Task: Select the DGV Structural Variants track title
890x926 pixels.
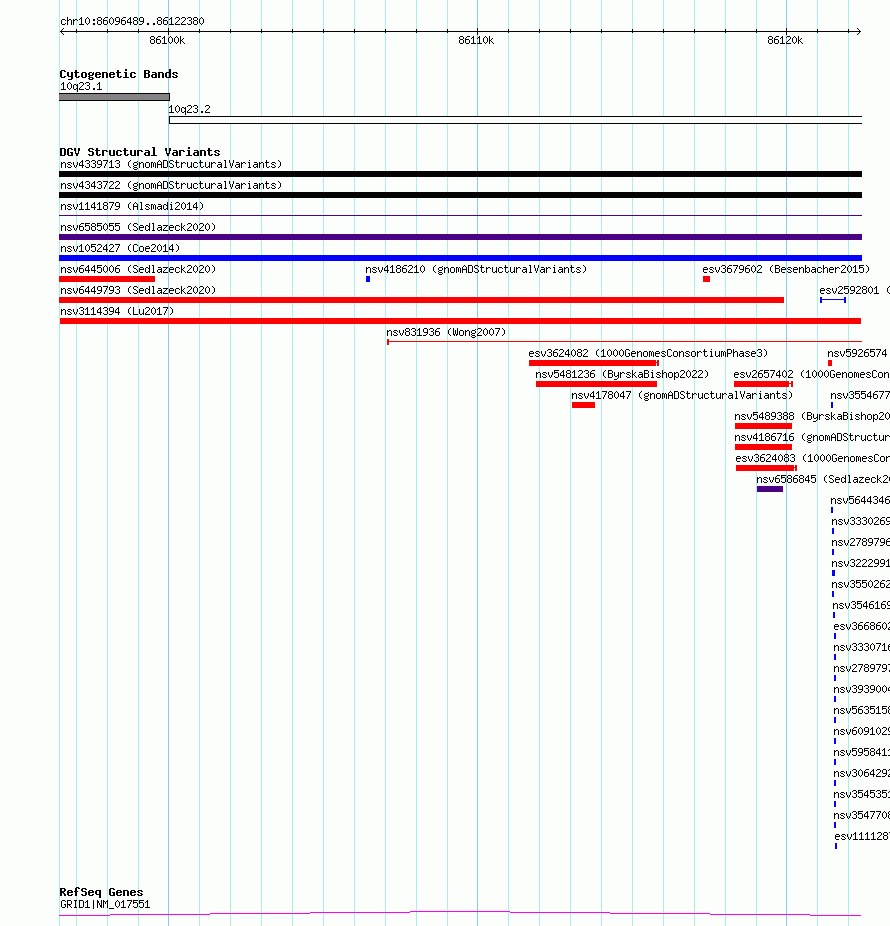Action: [140, 152]
